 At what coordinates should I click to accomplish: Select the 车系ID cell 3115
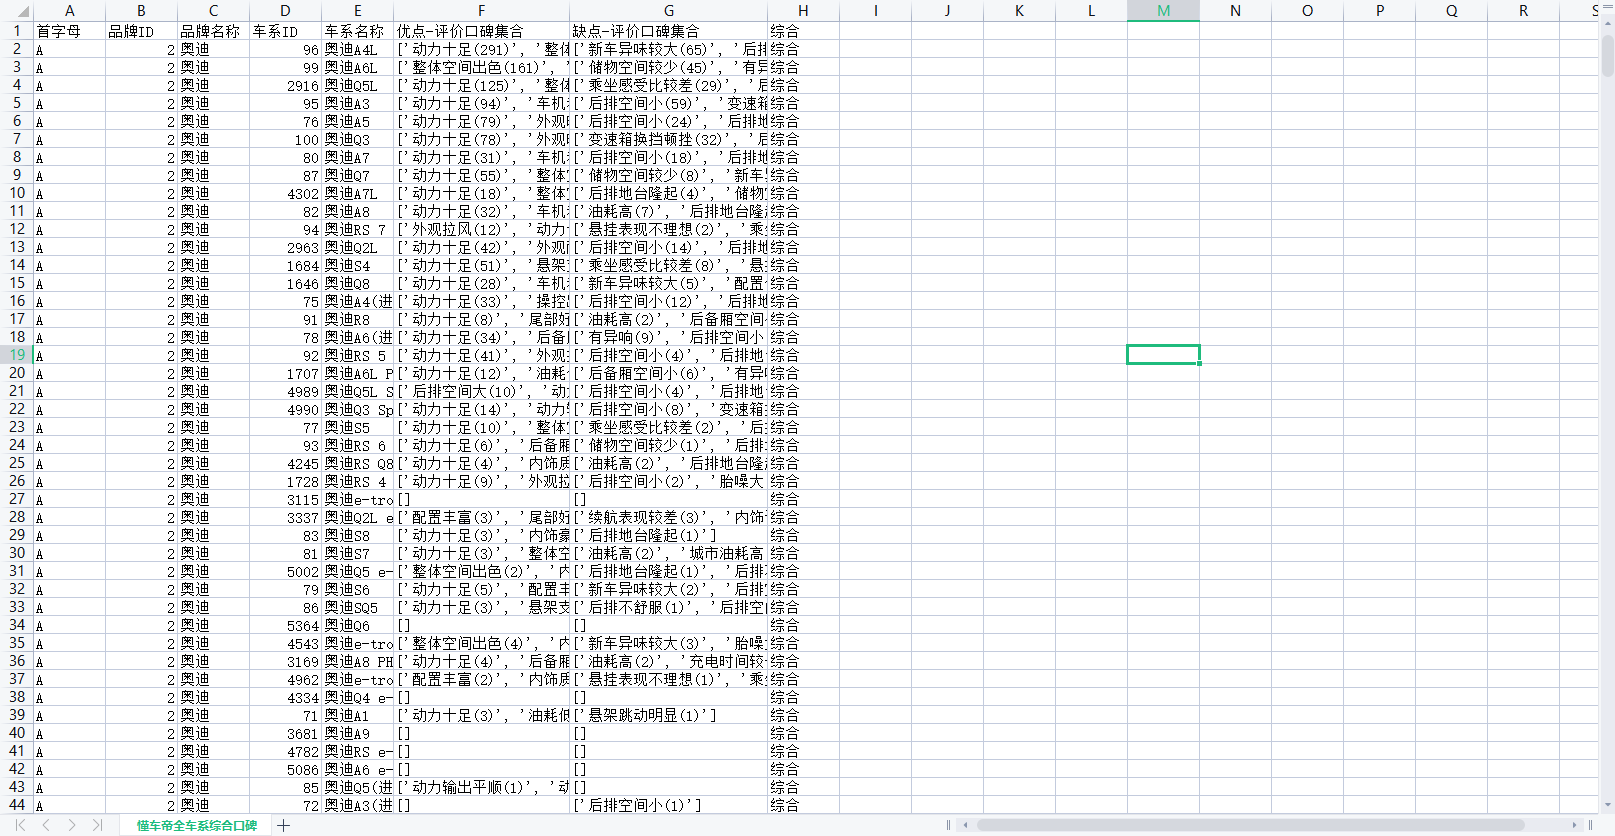pos(285,499)
